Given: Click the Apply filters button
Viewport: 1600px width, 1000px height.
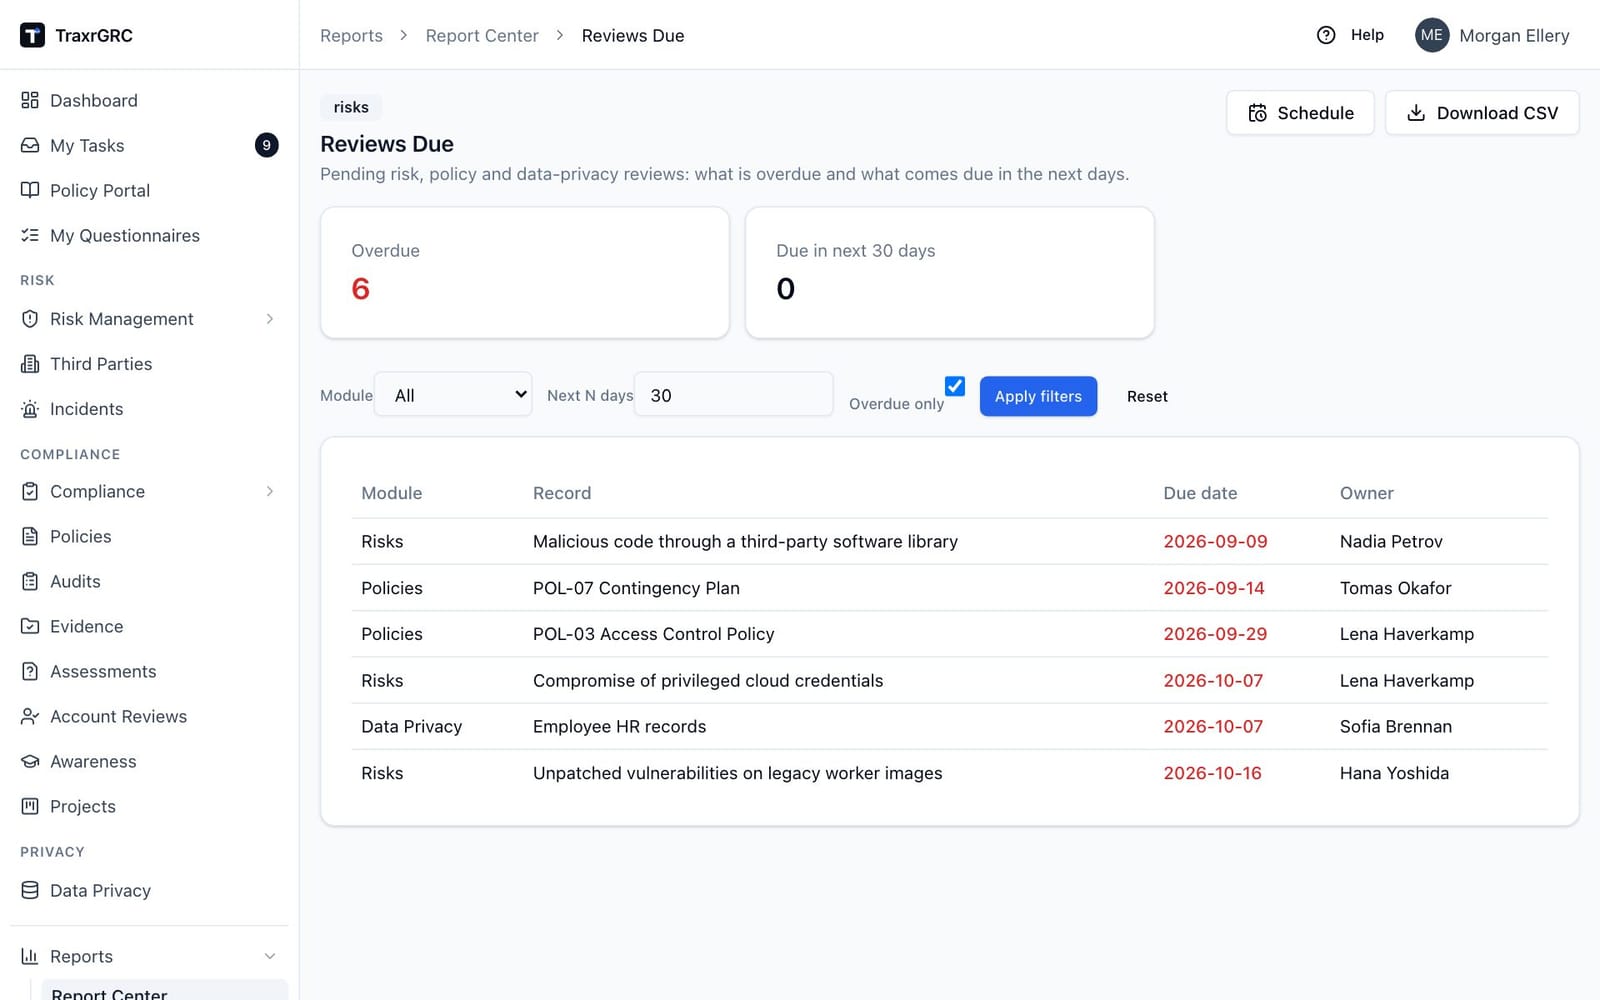Looking at the screenshot, I should pyautogui.click(x=1038, y=396).
